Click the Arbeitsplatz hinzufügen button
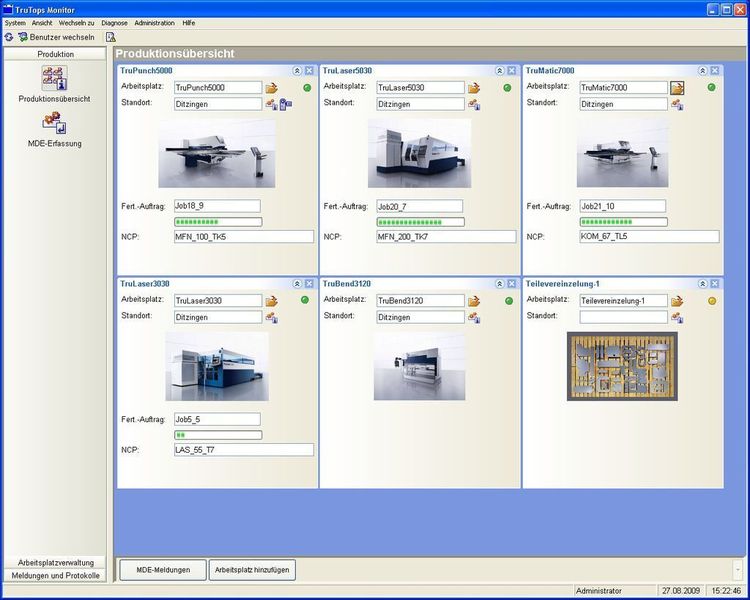This screenshot has width=750, height=600. pyautogui.click(x=252, y=570)
